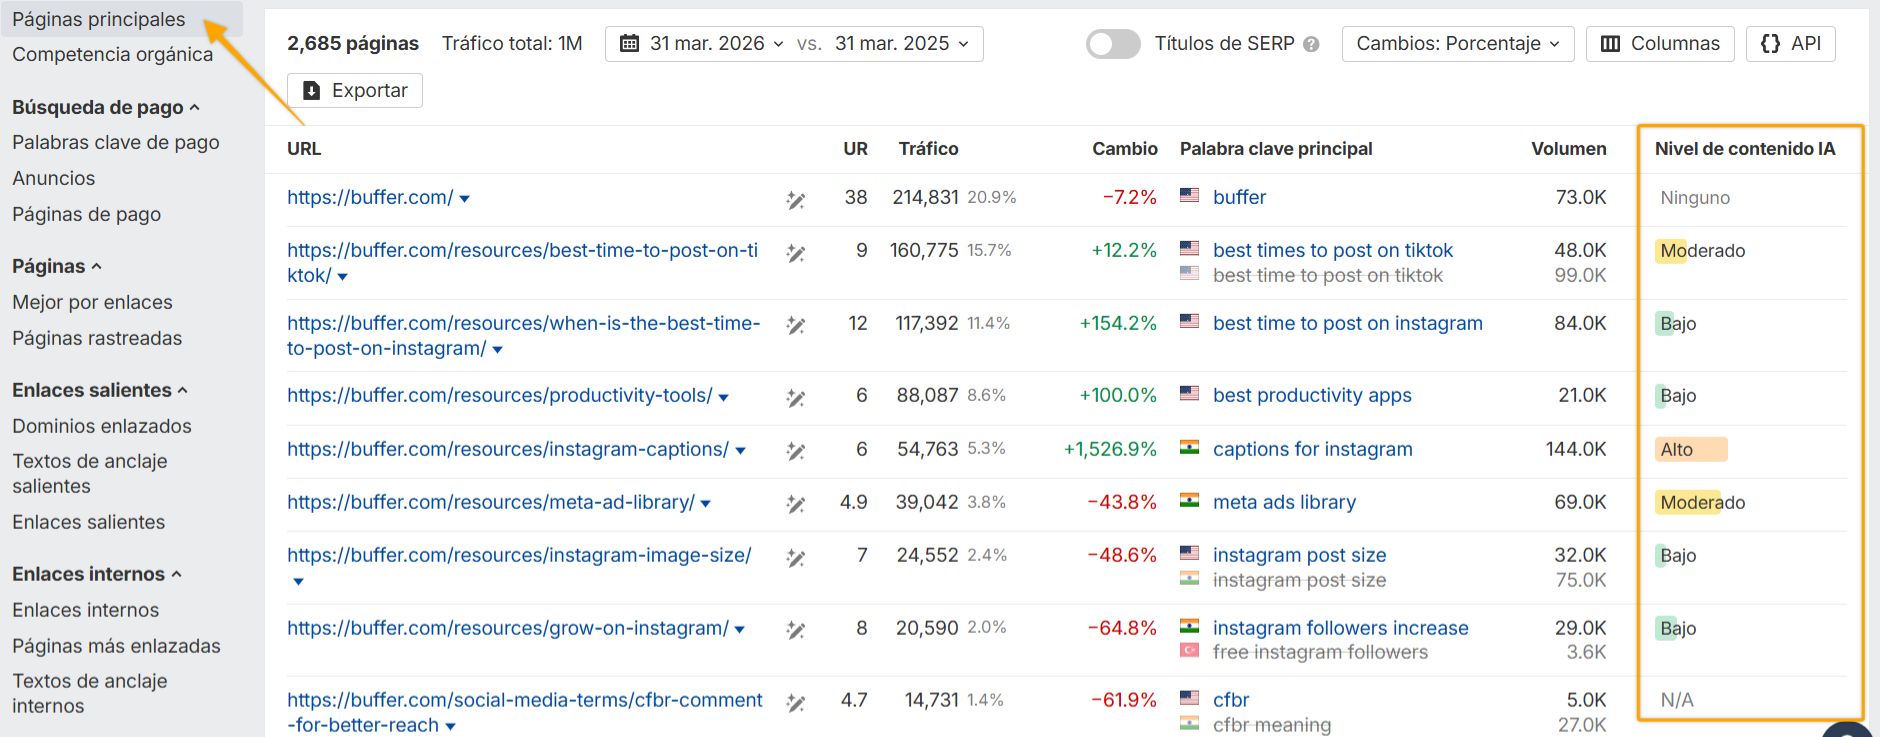Click the Exportar button
This screenshot has width=1880, height=737.
(354, 90)
